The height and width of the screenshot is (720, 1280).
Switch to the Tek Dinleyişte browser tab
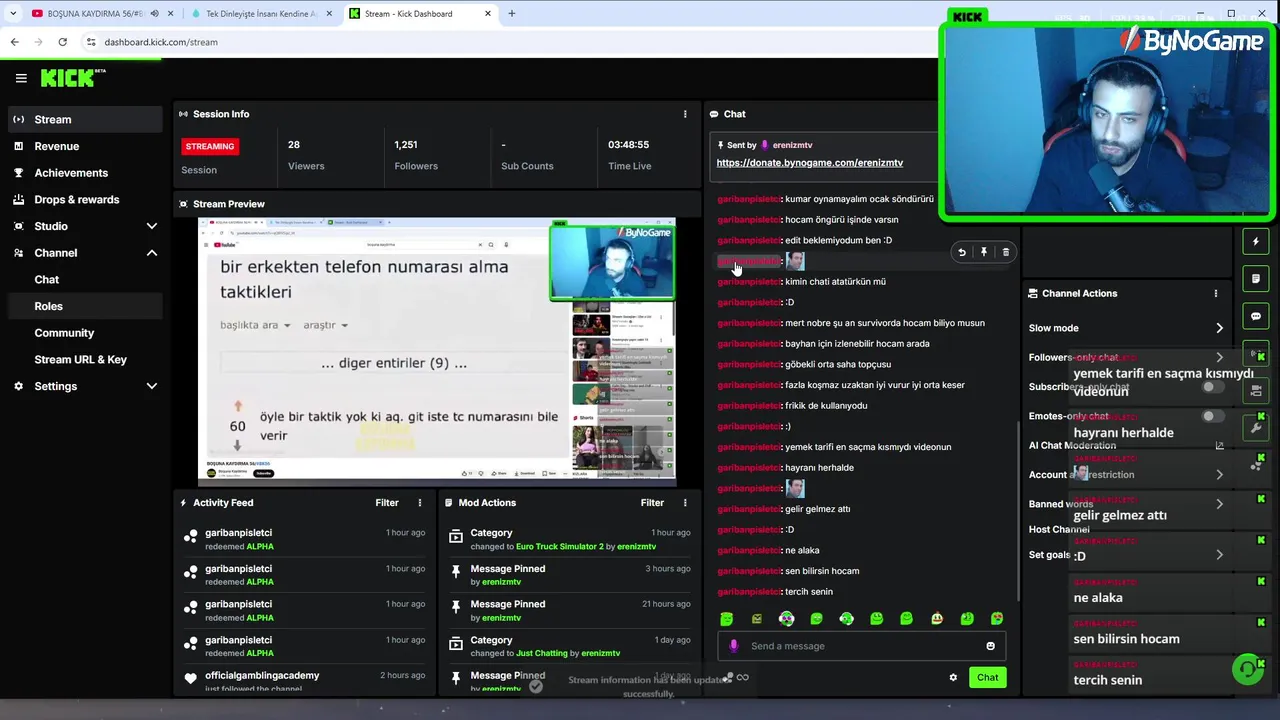pyautogui.click(x=260, y=14)
